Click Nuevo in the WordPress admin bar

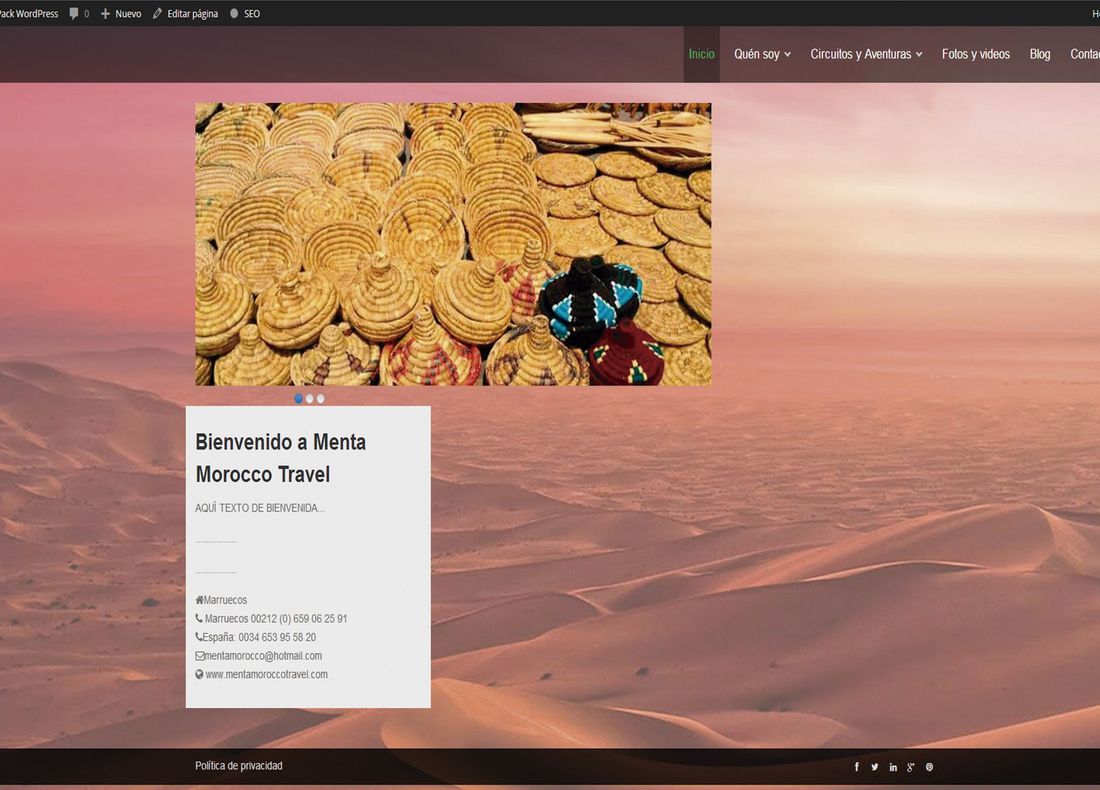coord(128,13)
